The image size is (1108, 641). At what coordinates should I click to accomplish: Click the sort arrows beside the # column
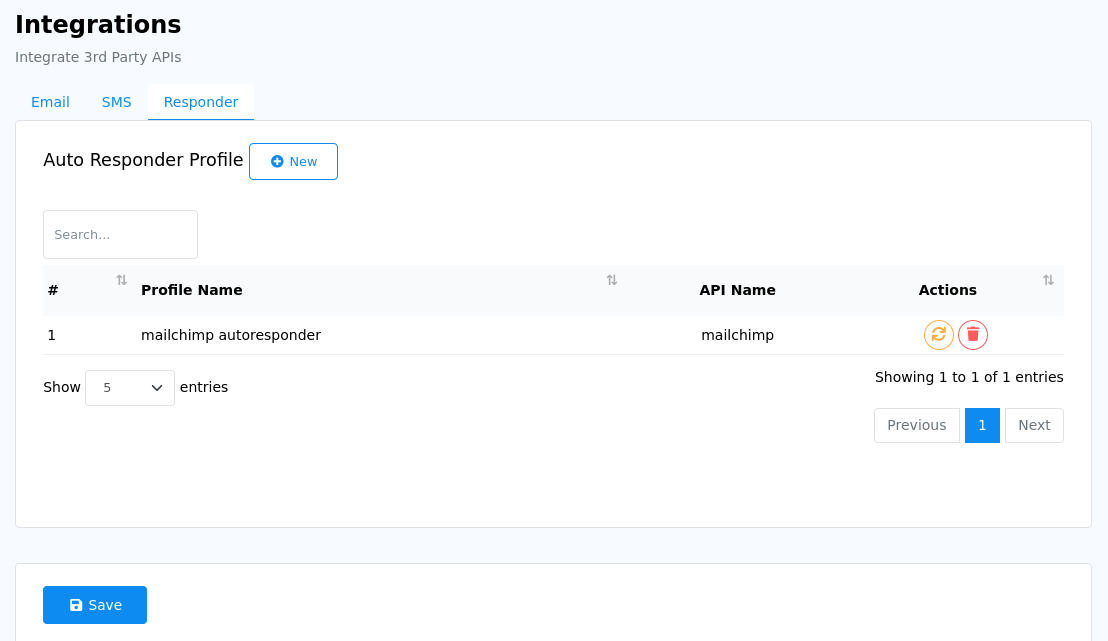pos(121,280)
